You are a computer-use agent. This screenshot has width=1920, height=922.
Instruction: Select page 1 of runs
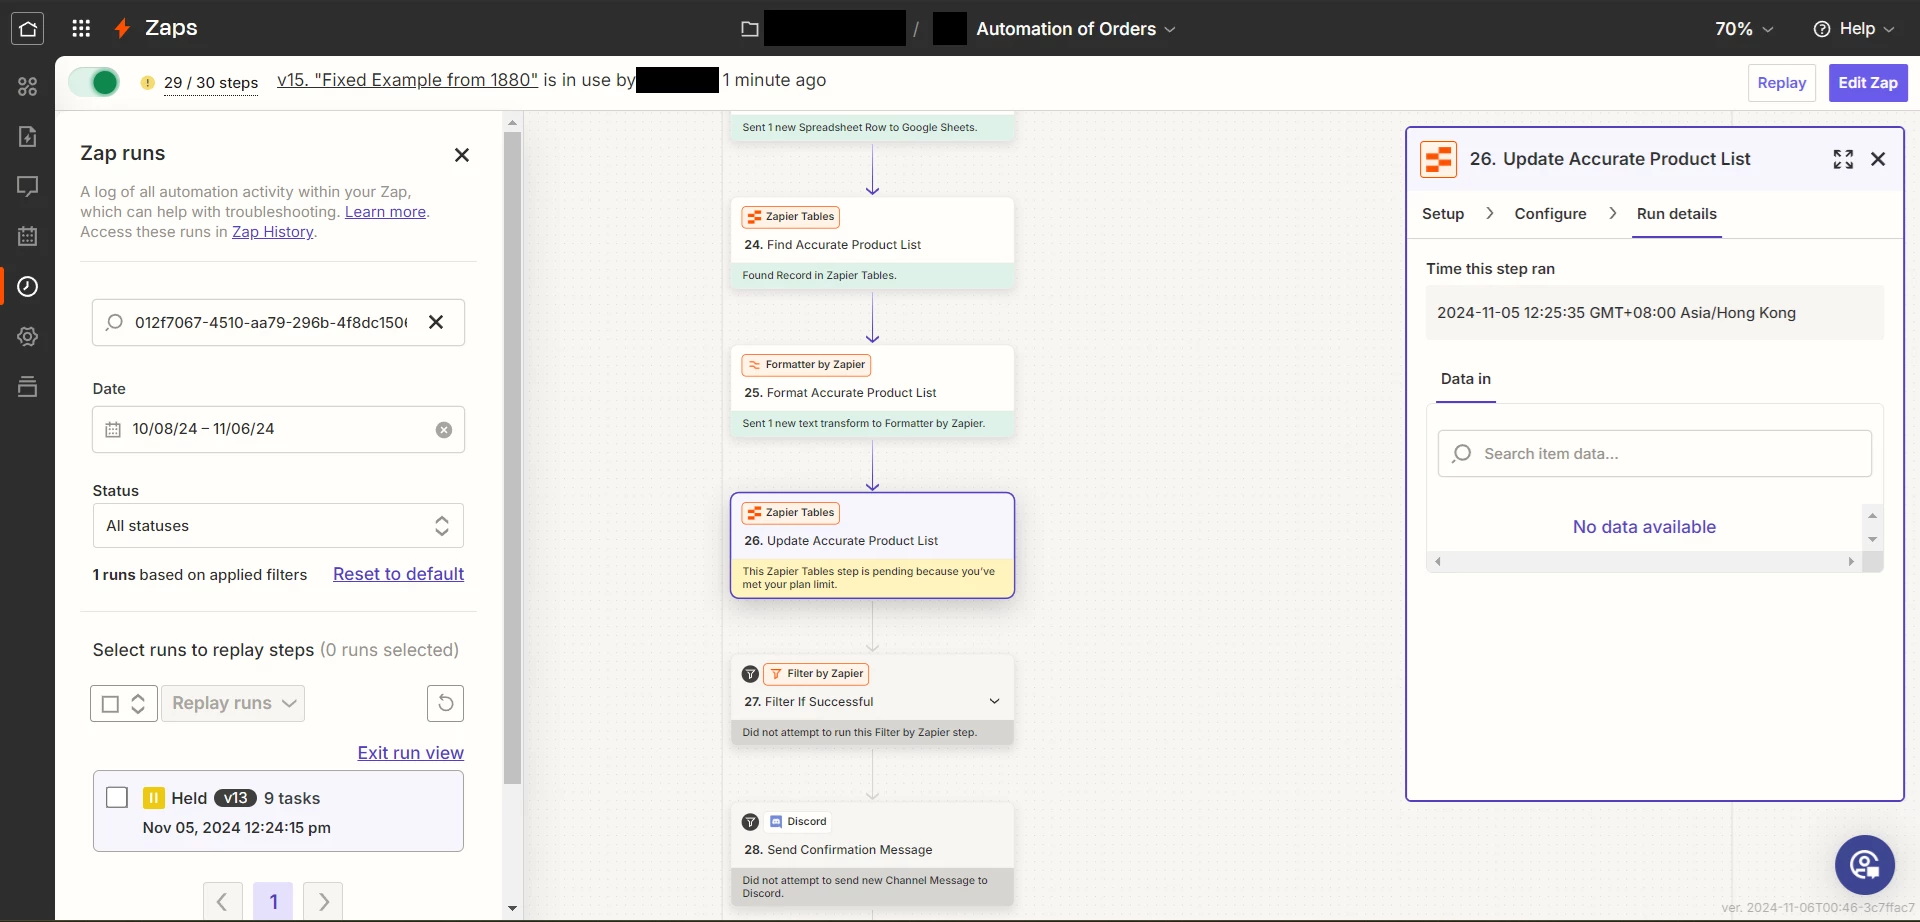pyautogui.click(x=273, y=902)
